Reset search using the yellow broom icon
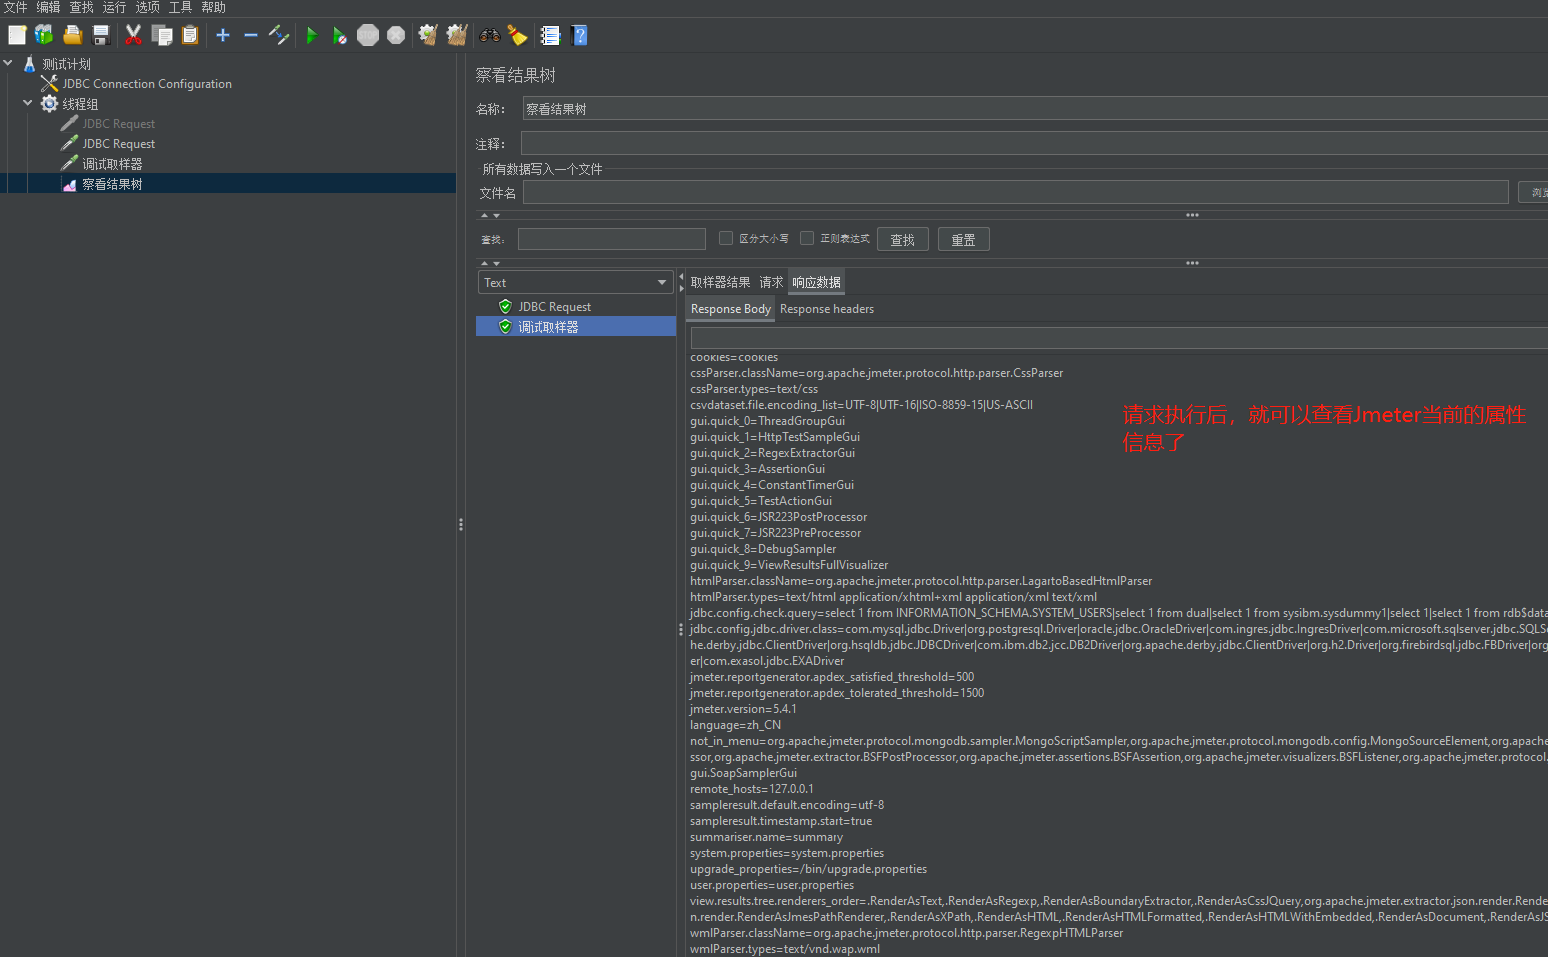The image size is (1548, 957). [x=517, y=35]
